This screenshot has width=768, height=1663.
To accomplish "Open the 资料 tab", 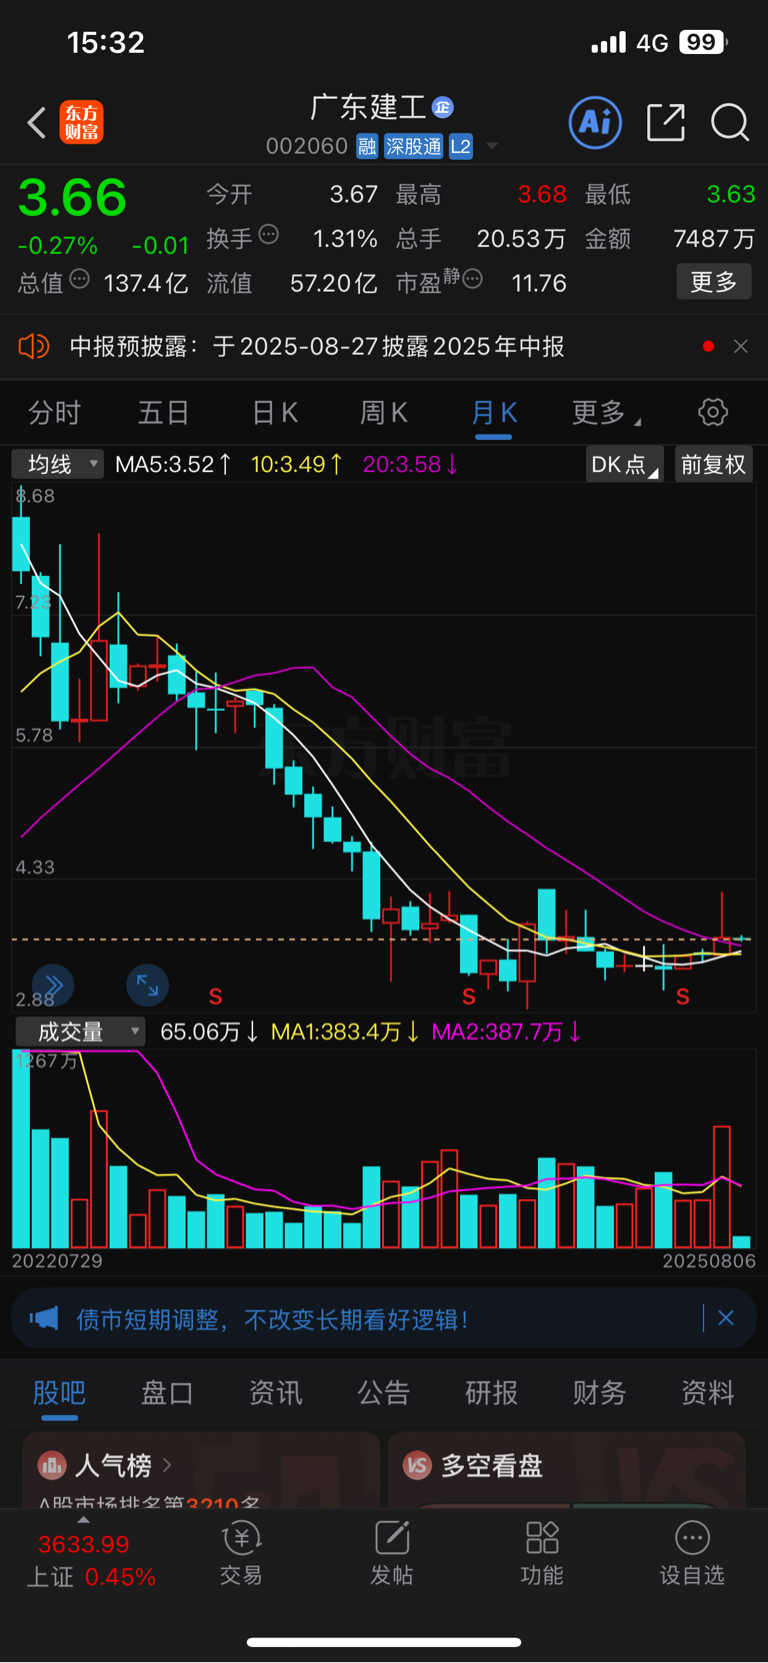I will [708, 1392].
